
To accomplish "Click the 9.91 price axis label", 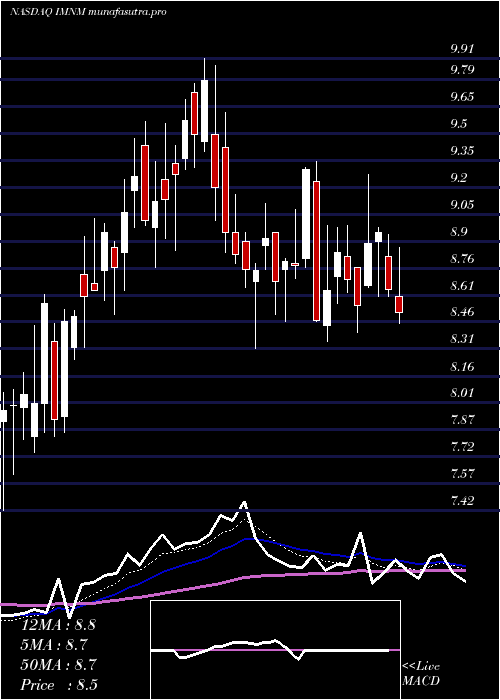I will [462, 50].
